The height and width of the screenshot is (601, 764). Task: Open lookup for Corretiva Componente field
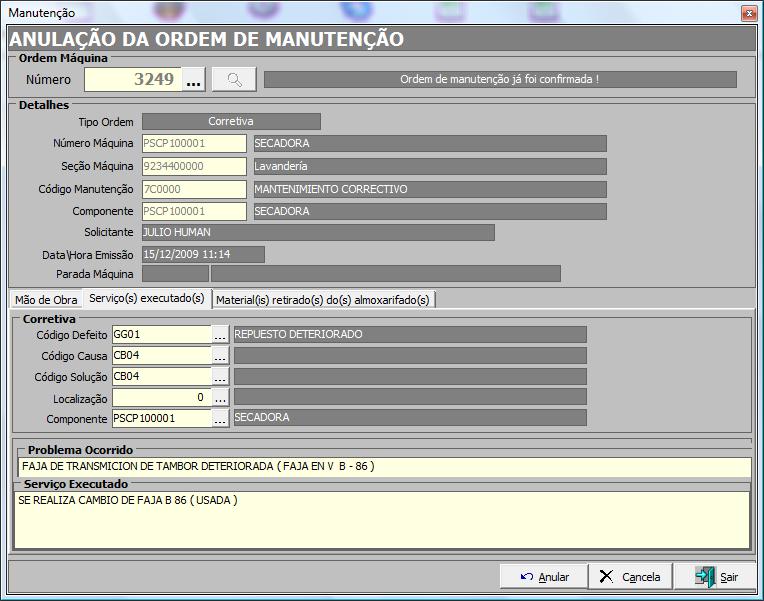[x=220, y=418]
